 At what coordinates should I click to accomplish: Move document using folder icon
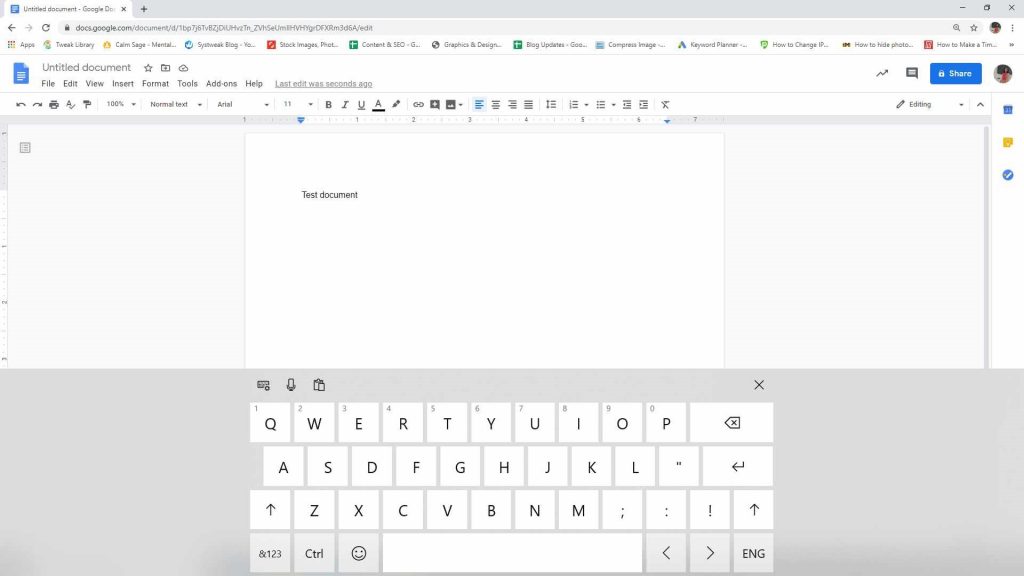click(x=165, y=68)
